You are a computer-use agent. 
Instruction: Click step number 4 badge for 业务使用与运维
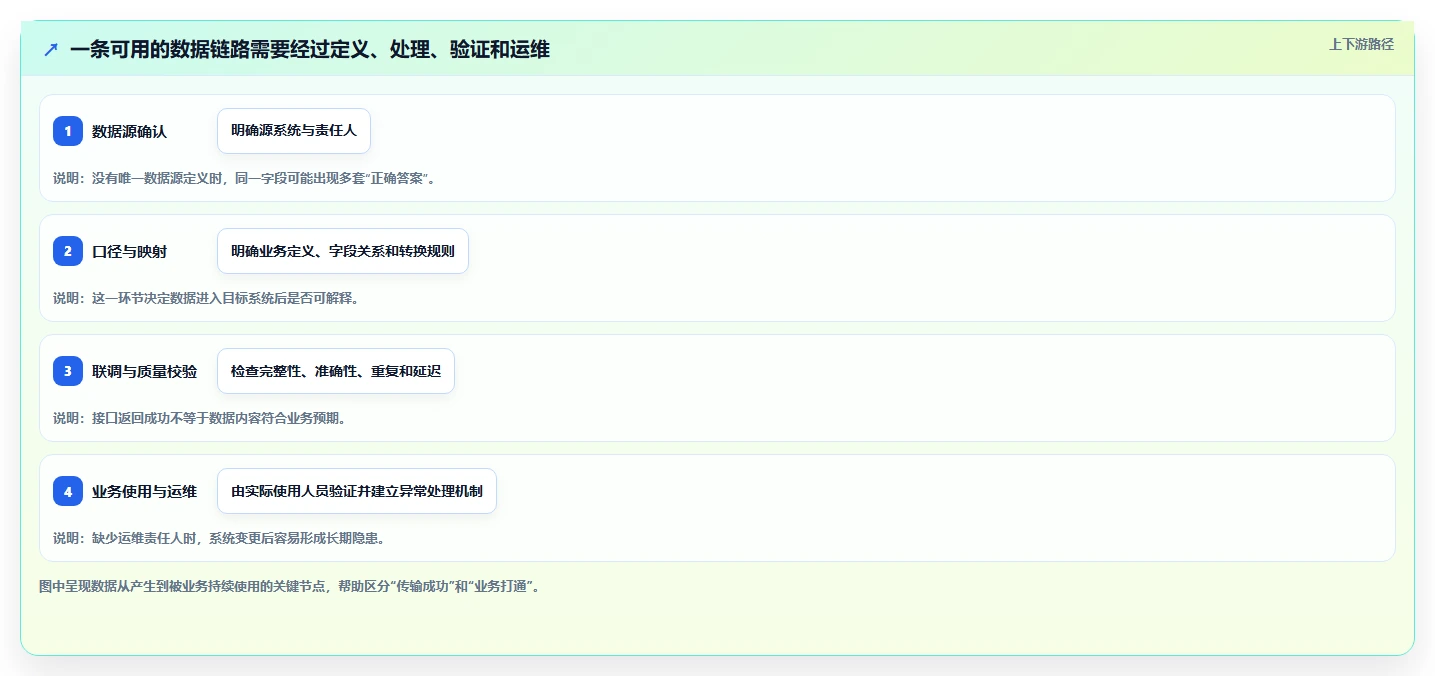click(x=68, y=491)
